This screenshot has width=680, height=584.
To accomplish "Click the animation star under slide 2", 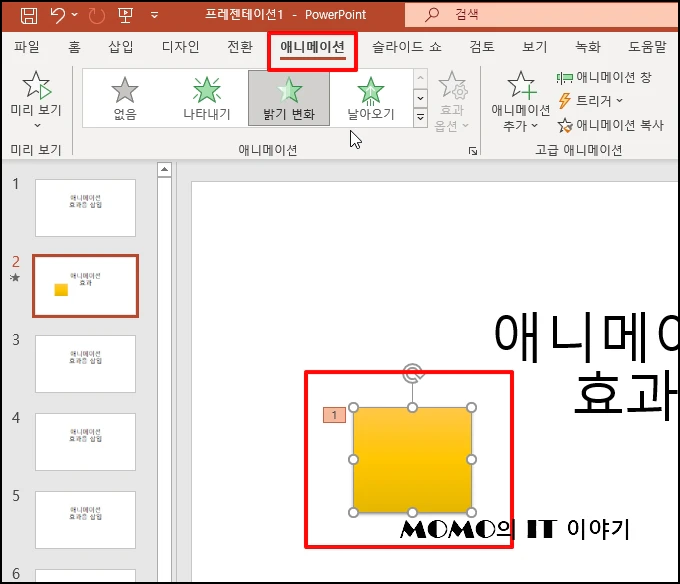I will (x=15, y=277).
